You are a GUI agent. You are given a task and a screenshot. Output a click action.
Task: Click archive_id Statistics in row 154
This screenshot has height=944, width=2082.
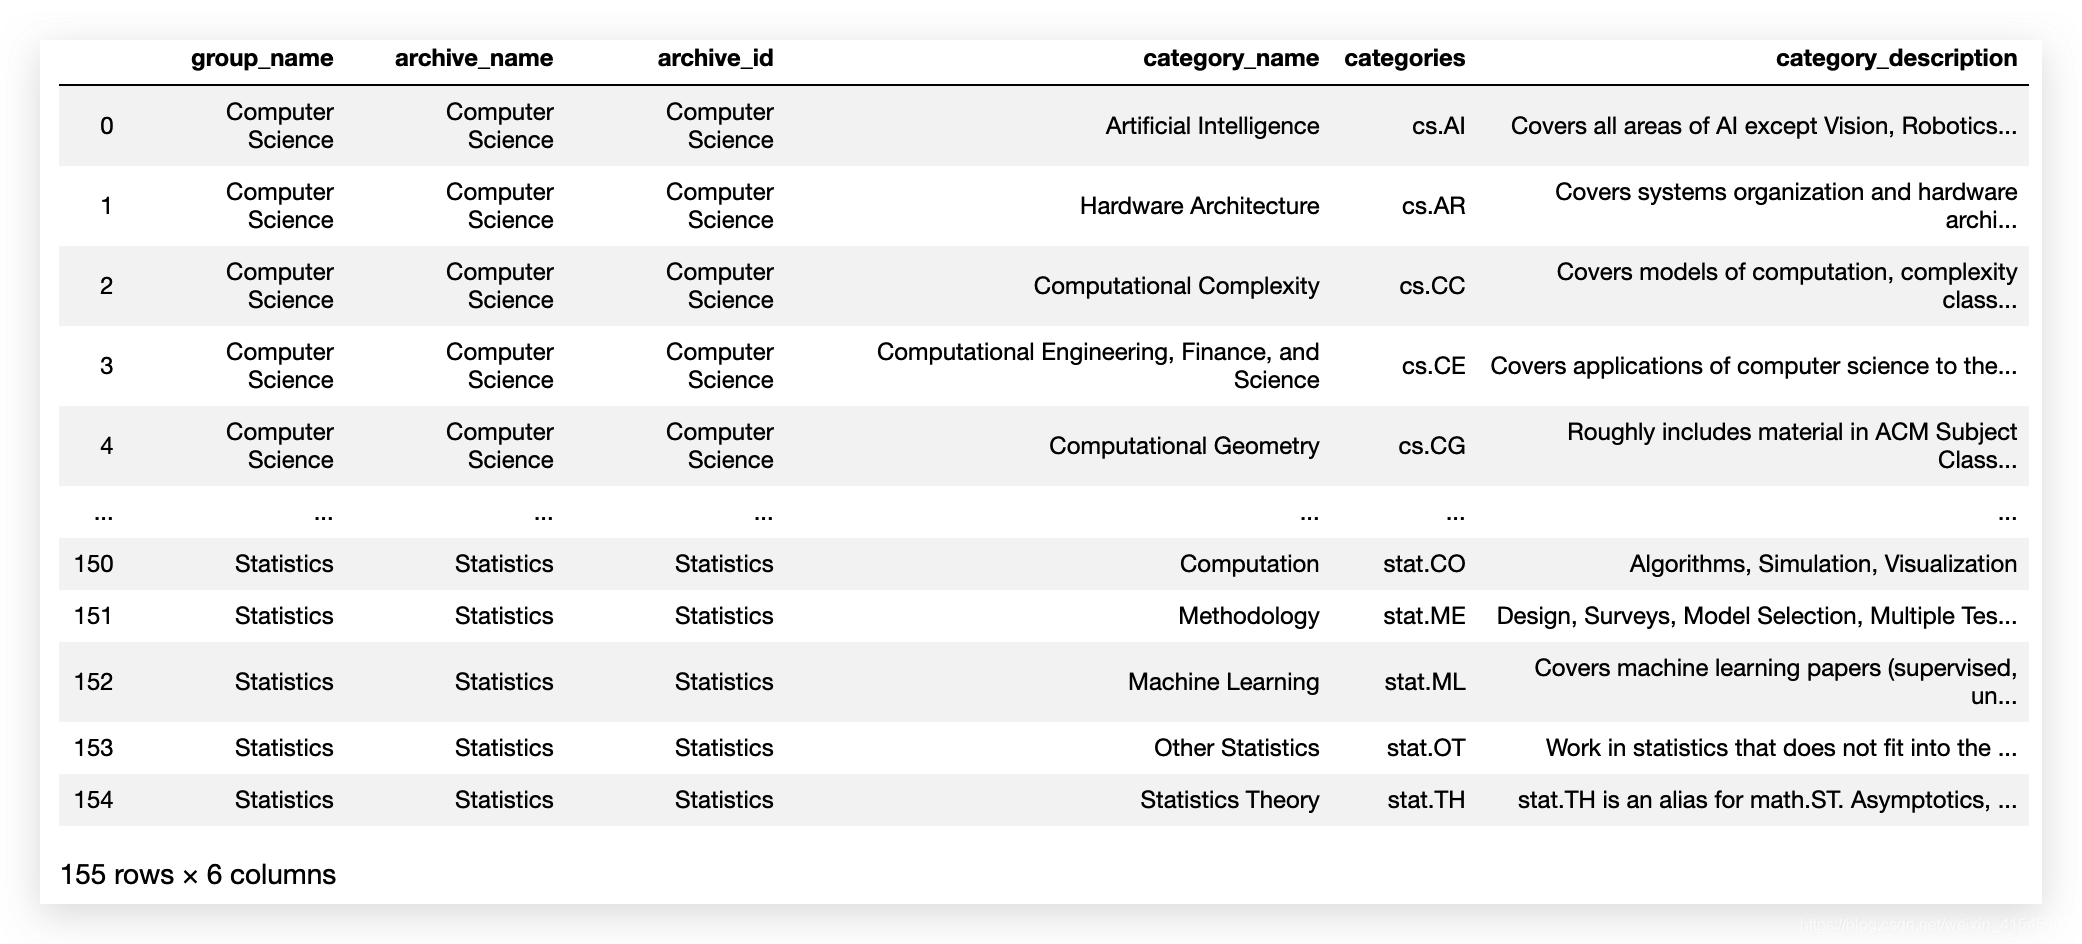click(x=724, y=800)
